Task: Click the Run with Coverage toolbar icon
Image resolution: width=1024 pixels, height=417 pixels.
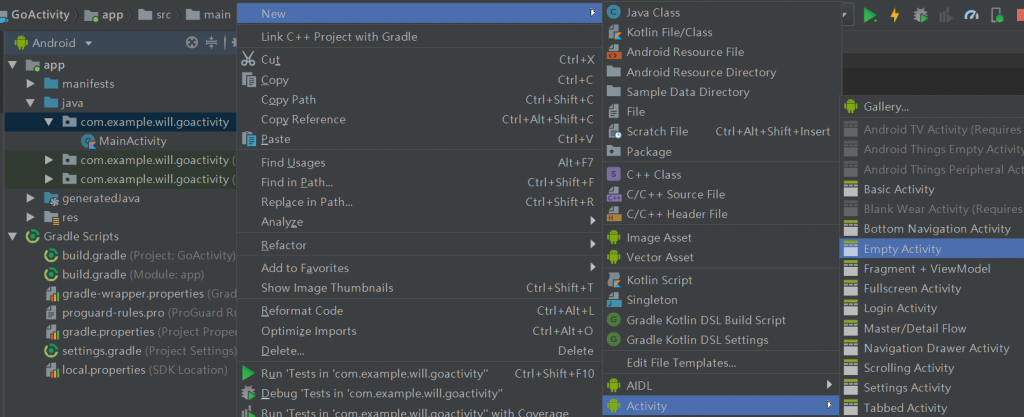Action: coord(946,16)
